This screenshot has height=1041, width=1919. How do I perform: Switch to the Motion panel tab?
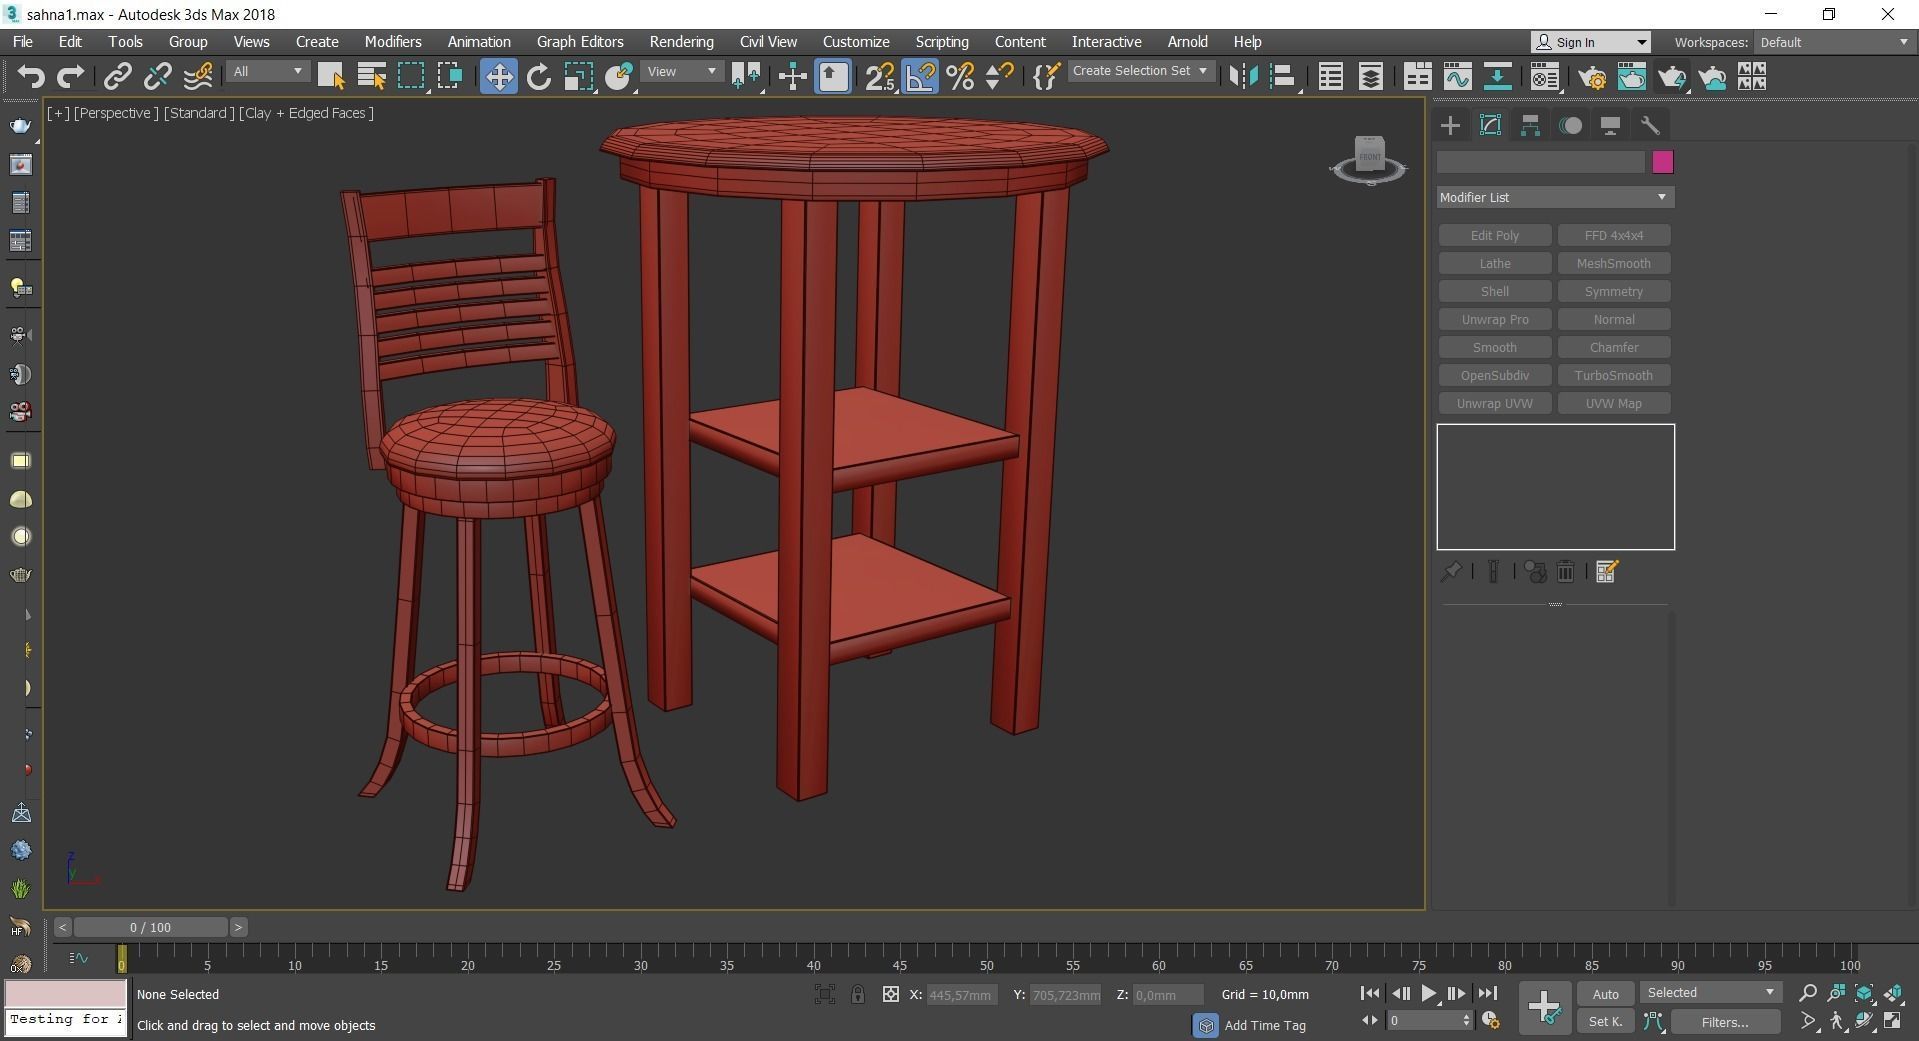(x=1570, y=125)
